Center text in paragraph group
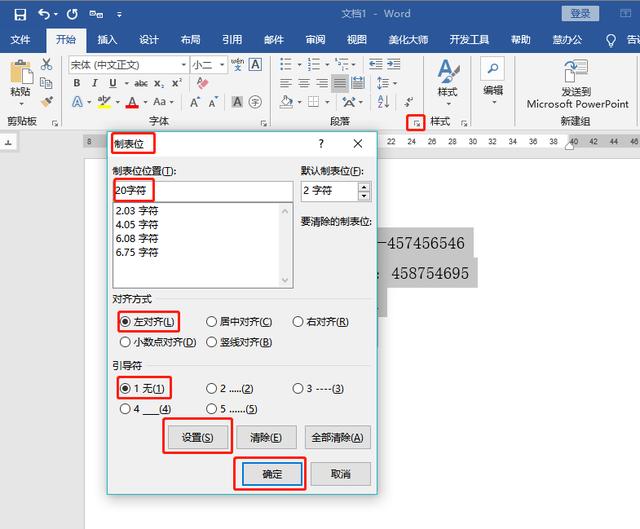Screen dimensions: 640x529 [x=304, y=83]
